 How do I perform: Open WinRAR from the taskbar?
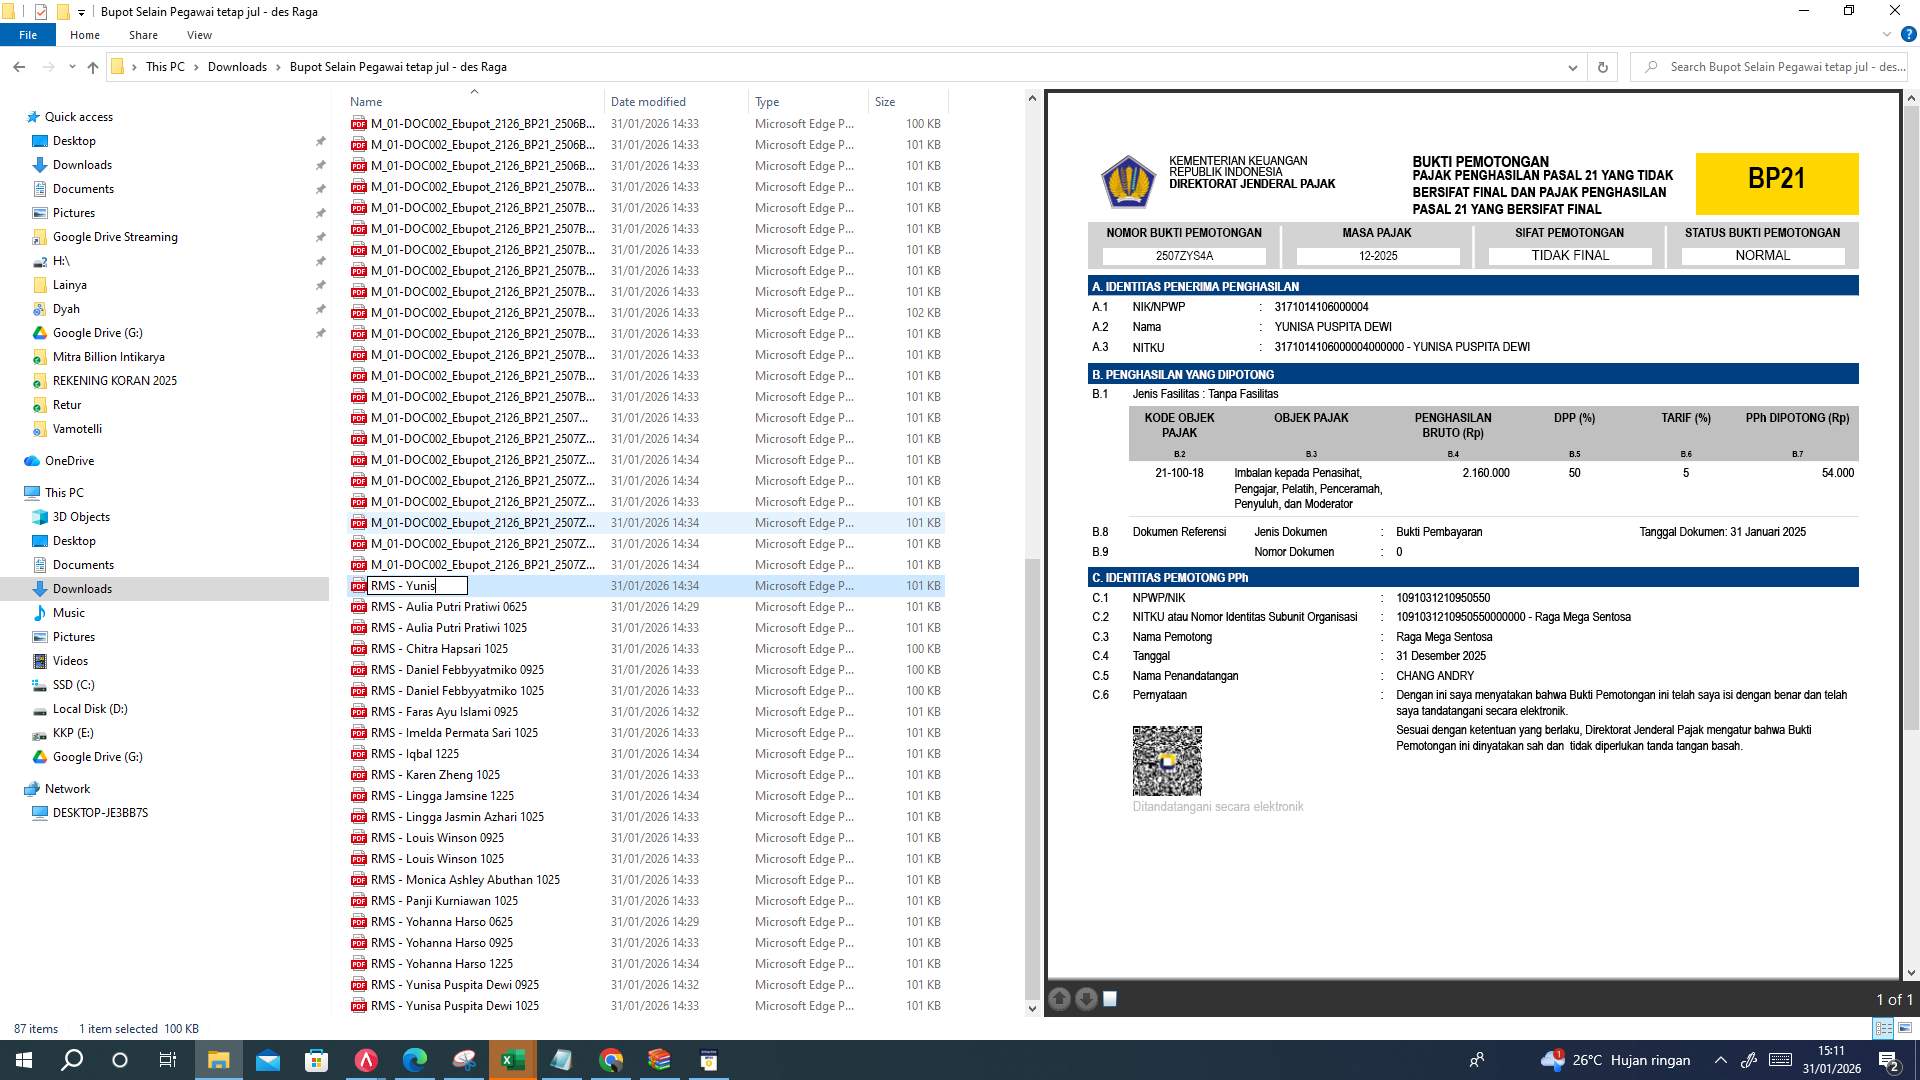pos(658,1059)
